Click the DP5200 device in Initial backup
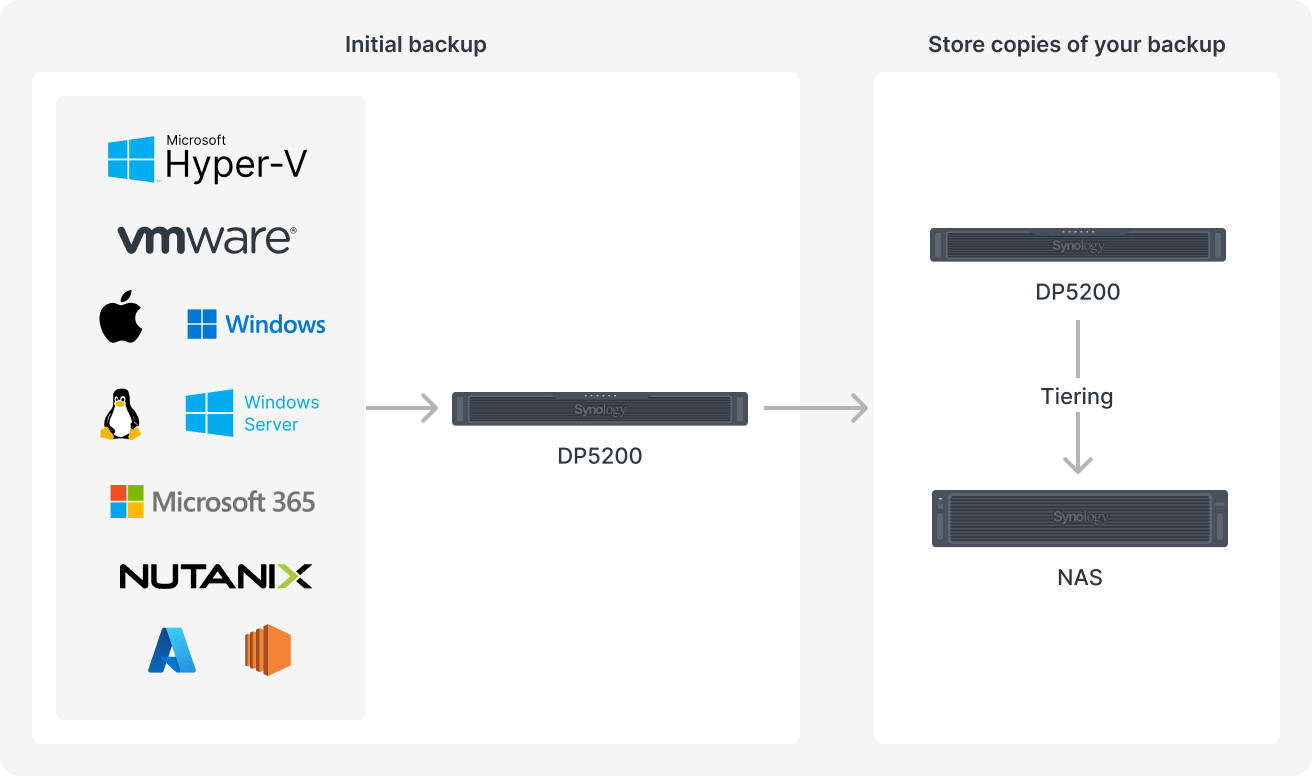Viewport: 1312px width, 776px height. 600,408
